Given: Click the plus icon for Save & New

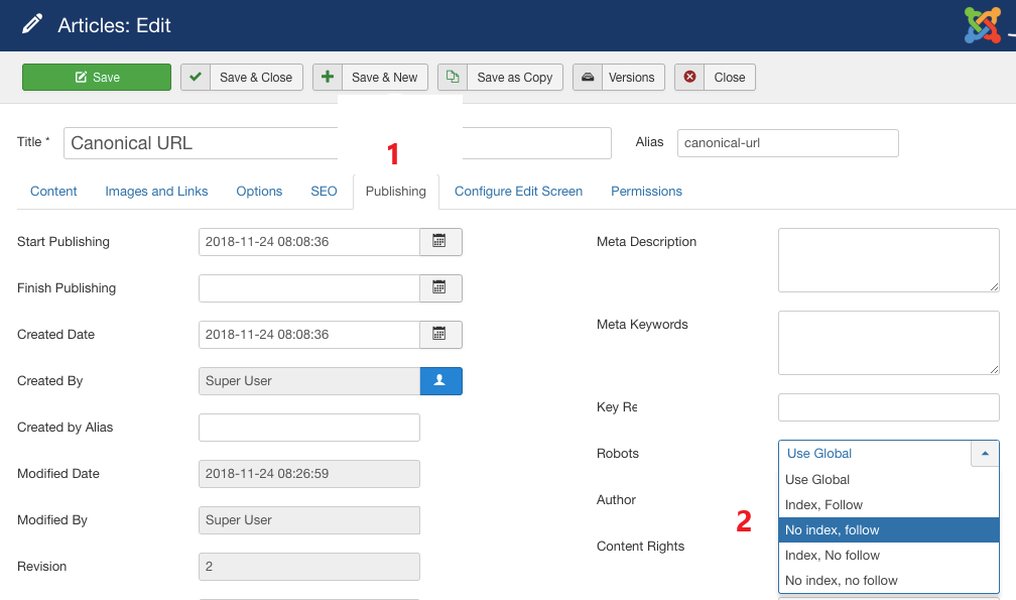Looking at the screenshot, I should point(327,77).
